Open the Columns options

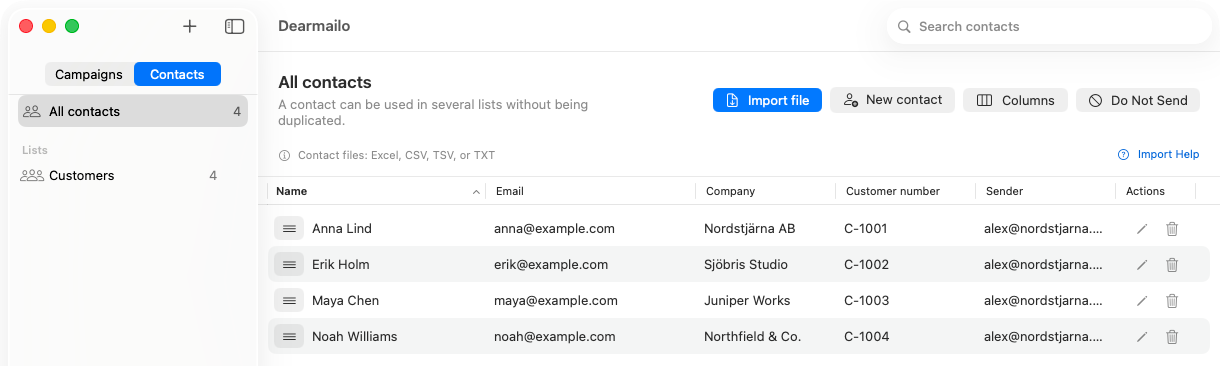tap(1015, 100)
